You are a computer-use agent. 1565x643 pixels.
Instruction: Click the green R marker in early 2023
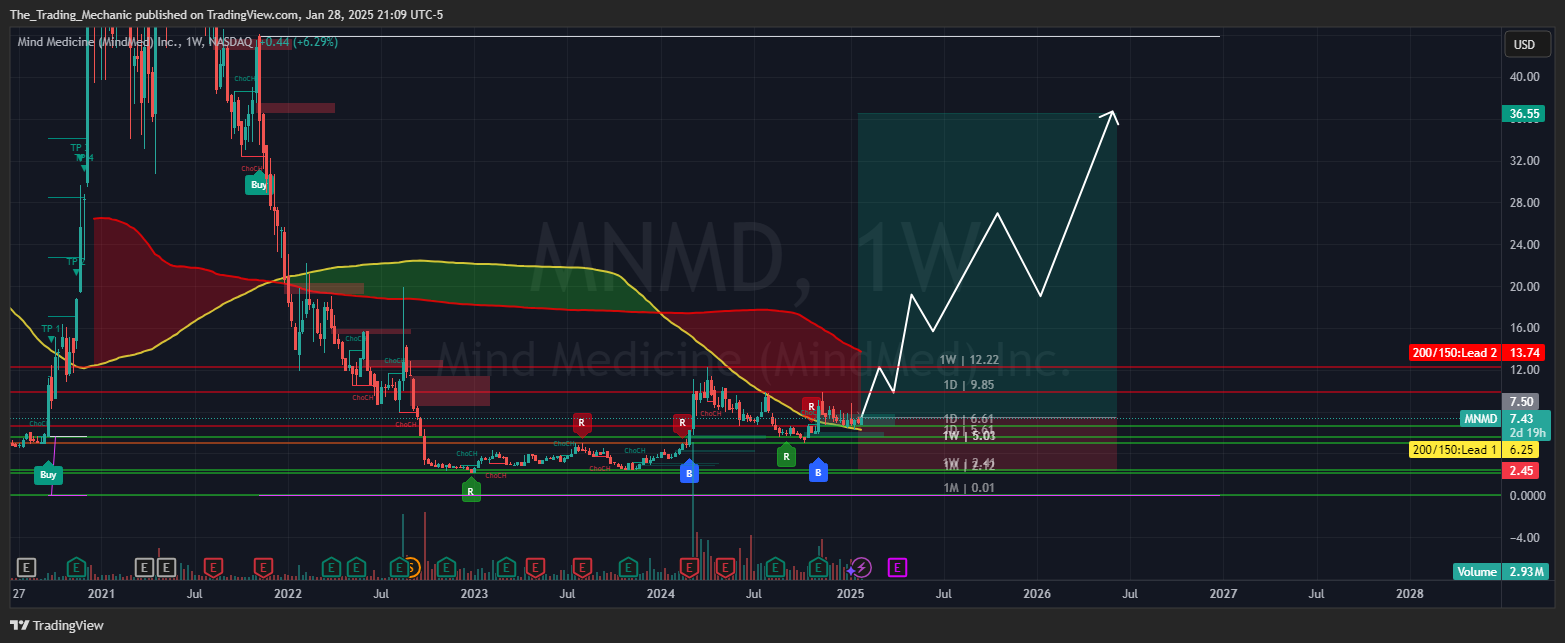470,490
